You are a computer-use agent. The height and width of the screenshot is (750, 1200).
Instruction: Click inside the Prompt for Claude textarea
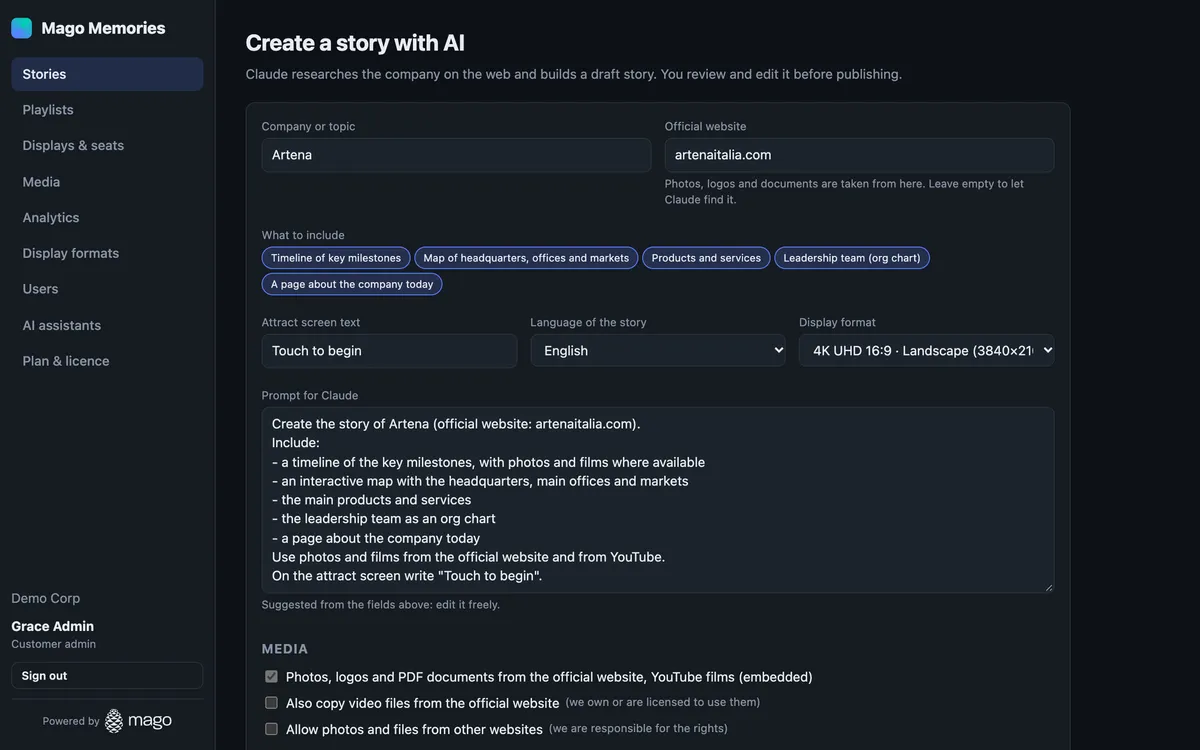658,500
